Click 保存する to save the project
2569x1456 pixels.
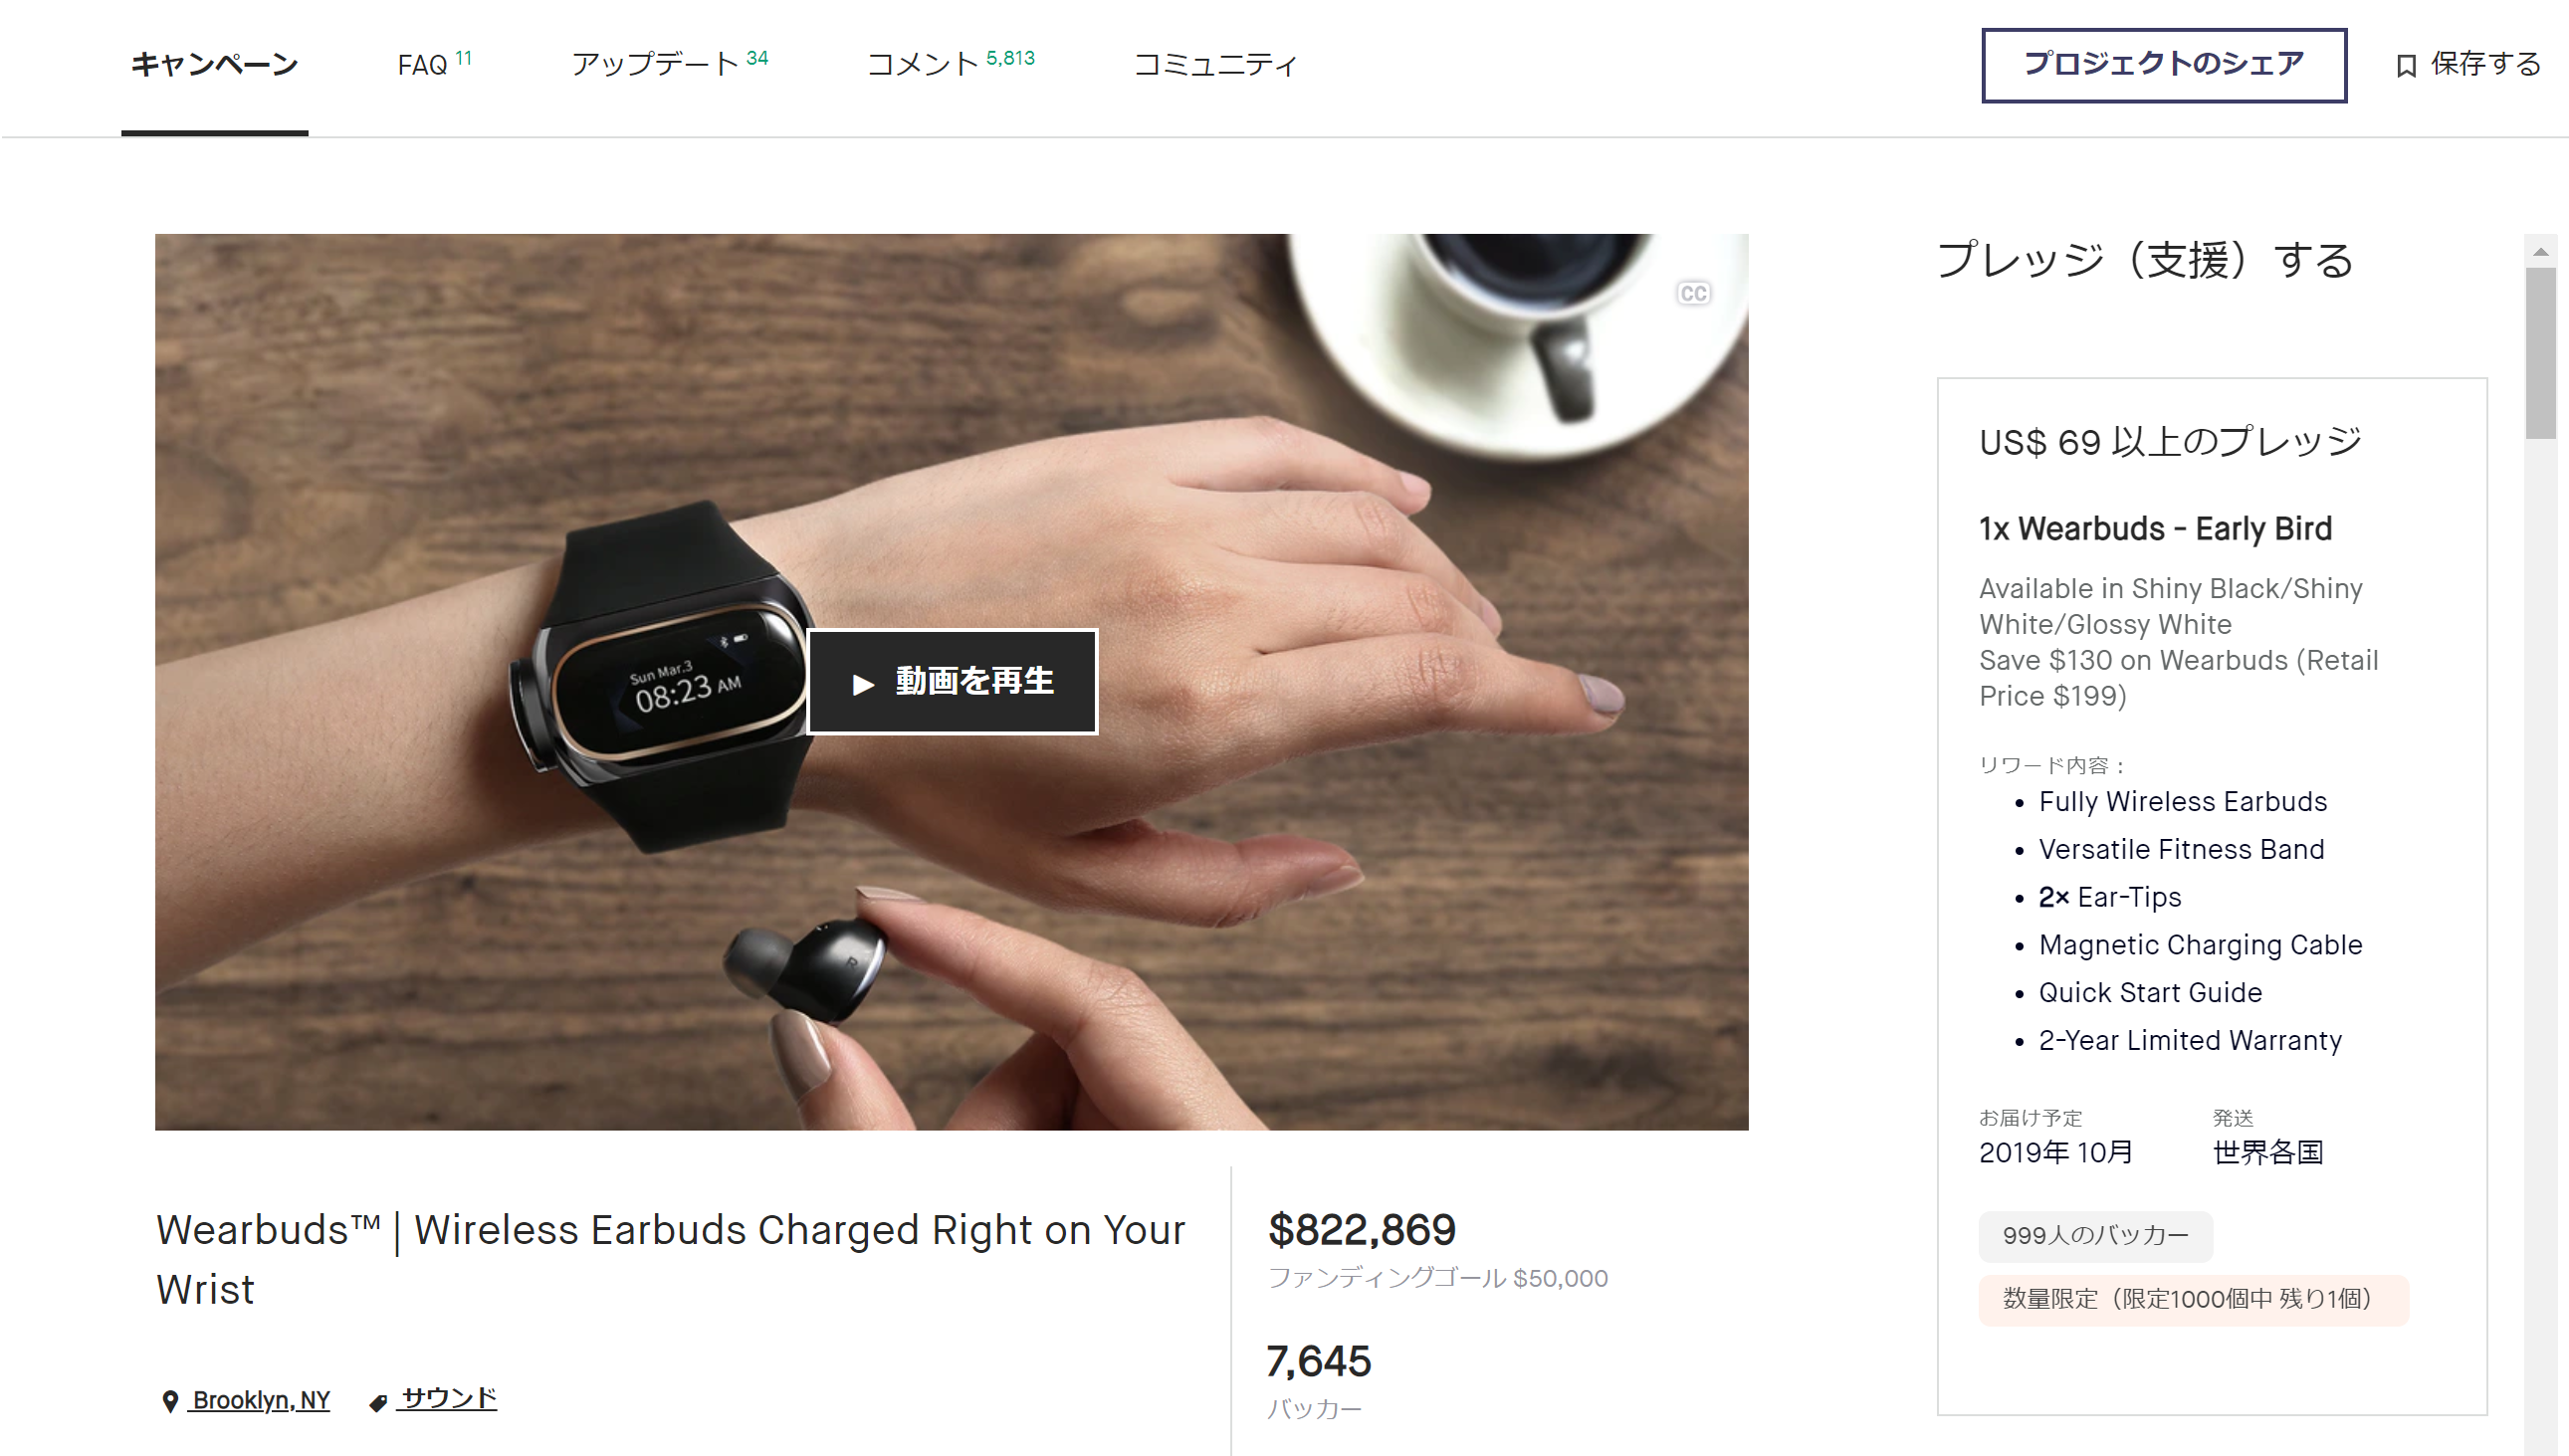pos(2485,65)
